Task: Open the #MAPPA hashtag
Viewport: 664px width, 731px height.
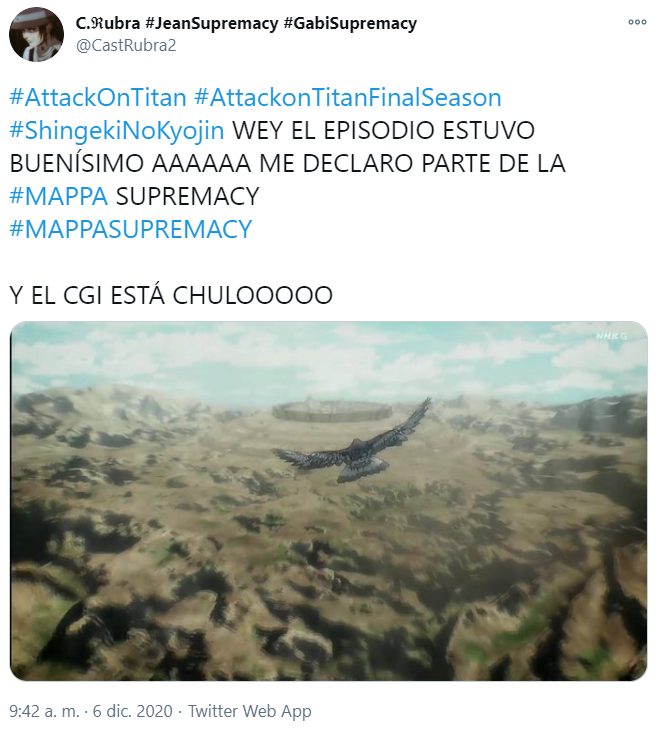Action: pyautogui.click(x=59, y=196)
